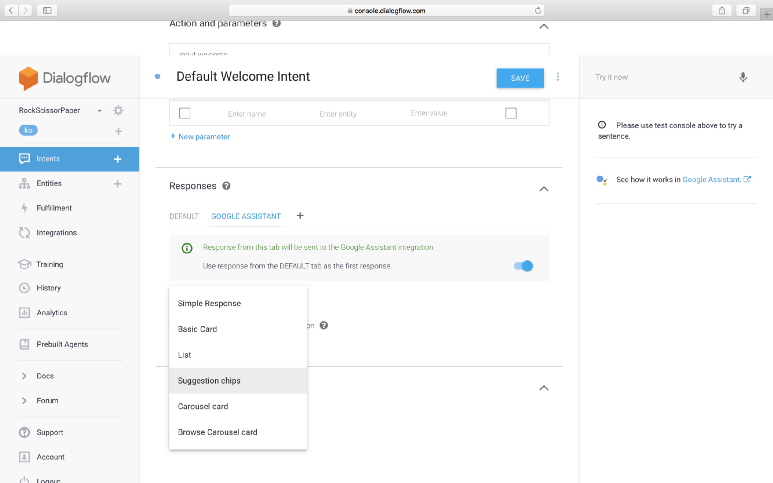Viewport: 773px width, 483px height.
Task: Open the RockScissorPaper agent dropdown
Action: pos(99,110)
